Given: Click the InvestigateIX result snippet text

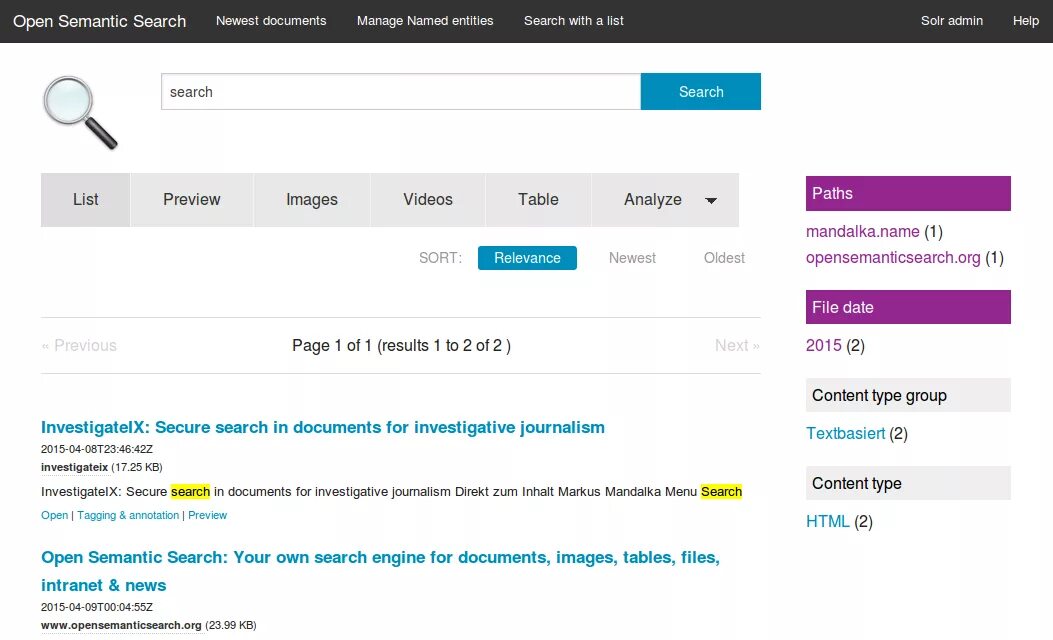Looking at the screenshot, I should pos(392,492).
